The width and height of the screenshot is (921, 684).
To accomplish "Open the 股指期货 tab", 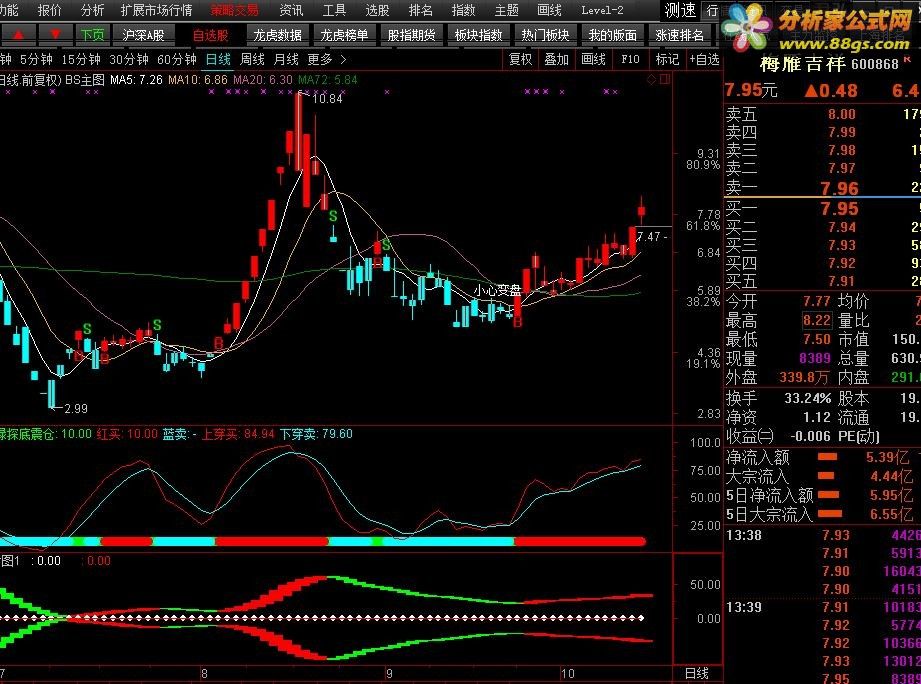I will pos(411,35).
